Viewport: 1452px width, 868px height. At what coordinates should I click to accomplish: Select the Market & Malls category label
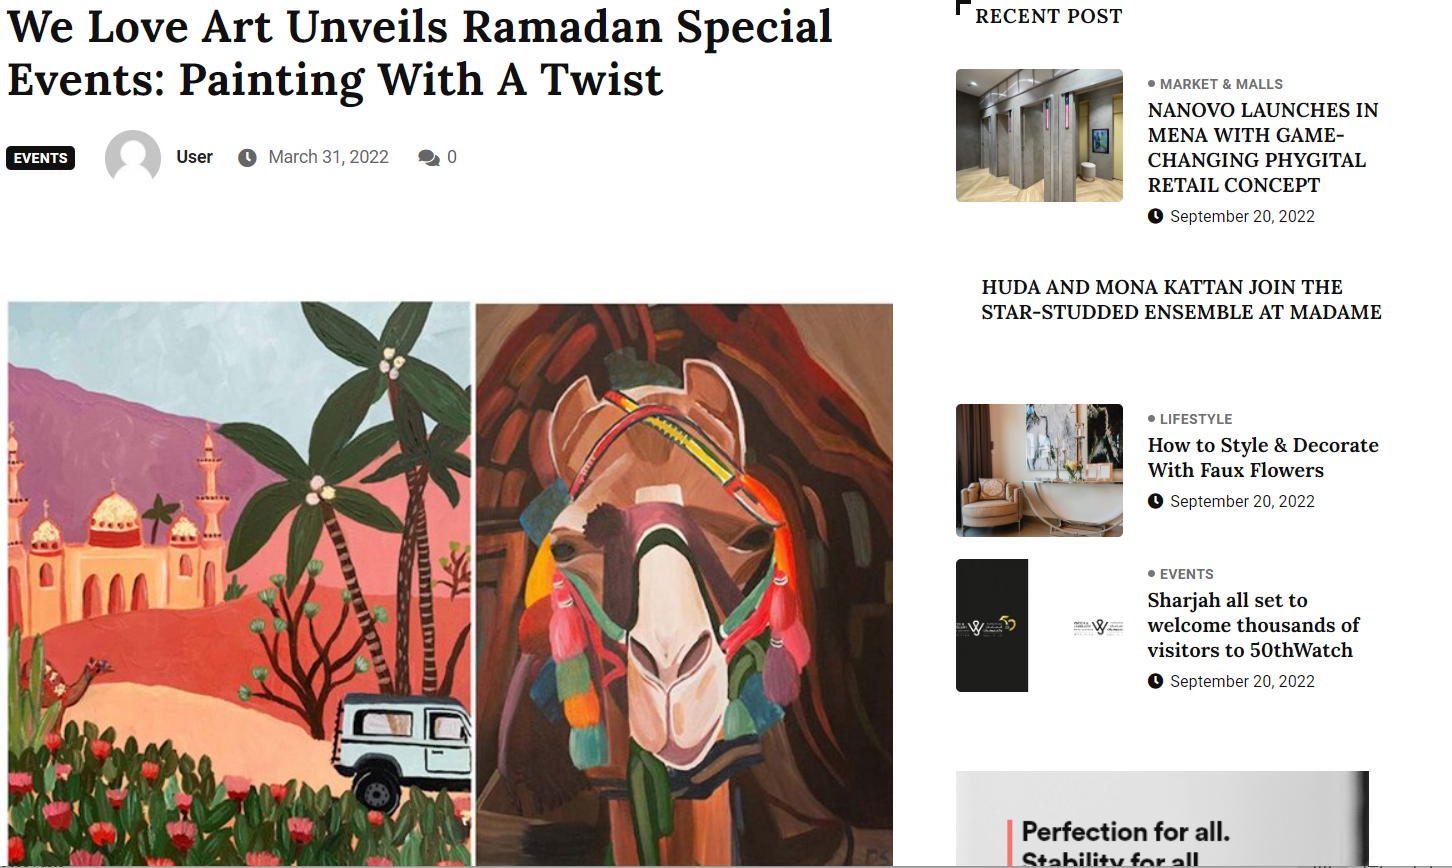click(x=1221, y=84)
